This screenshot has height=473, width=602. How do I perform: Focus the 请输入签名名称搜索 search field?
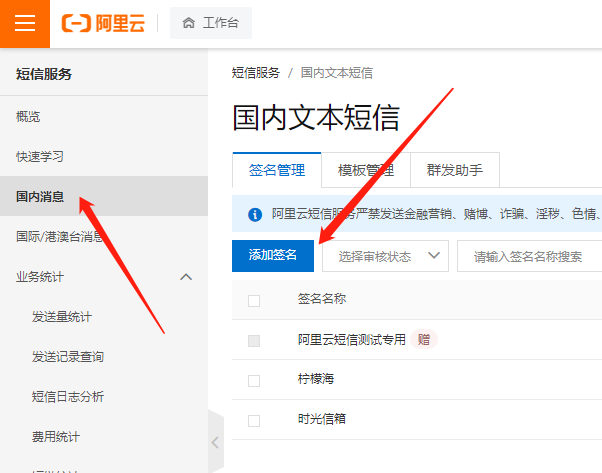(x=529, y=256)
